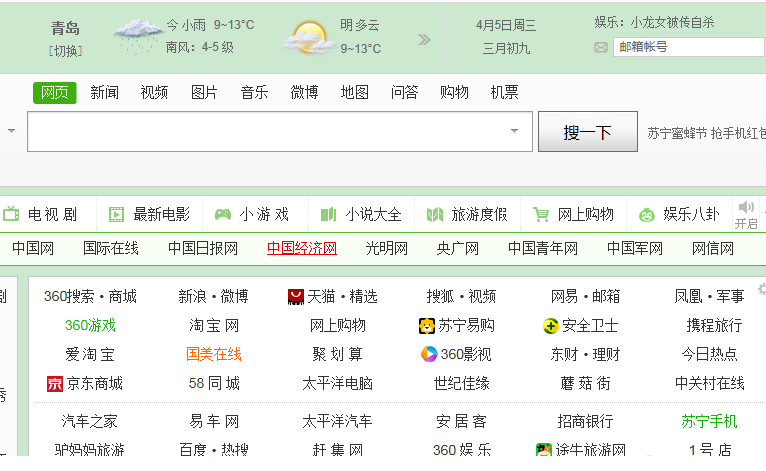This screenshot has width=766, height=471.
Task: Click the map icon beside 旅游度假
Action: (435, 214)
